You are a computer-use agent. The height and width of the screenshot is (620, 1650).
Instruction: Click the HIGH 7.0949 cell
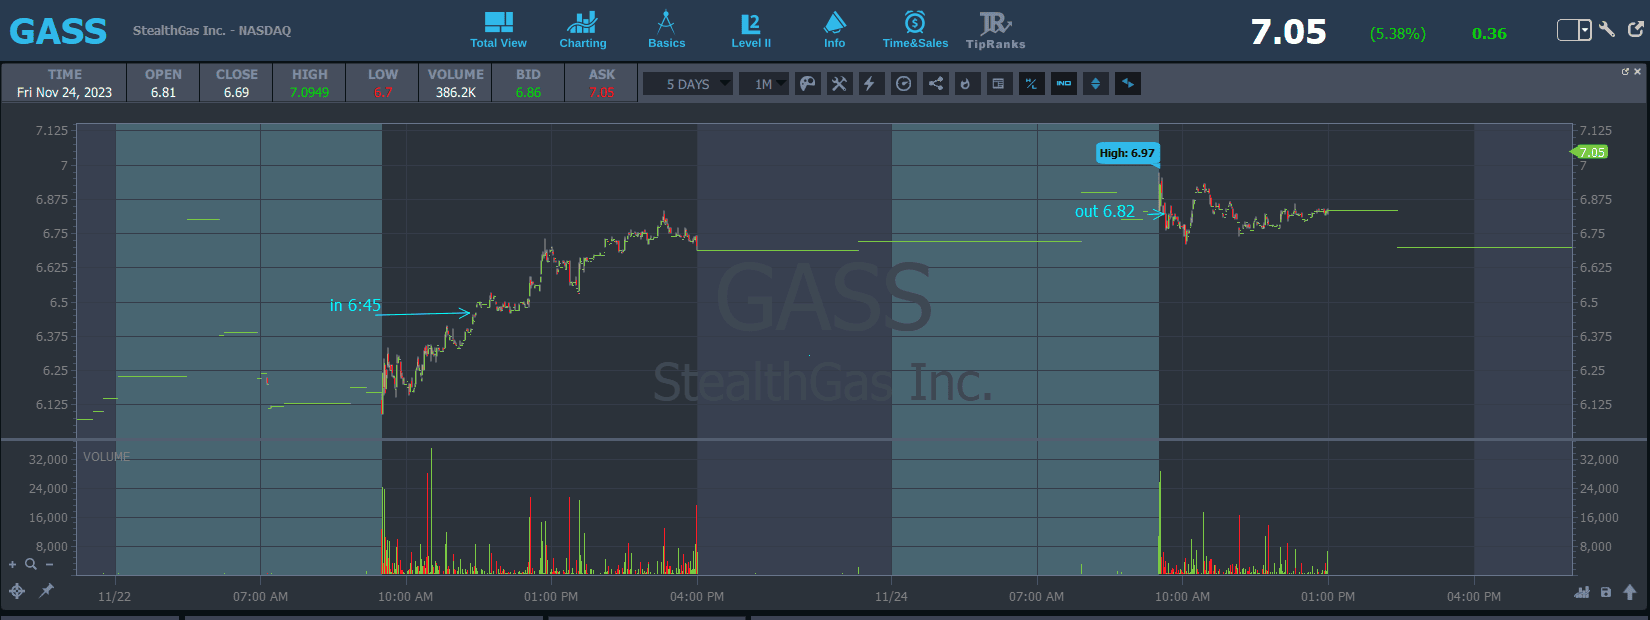pyautogui.click(x=310, y=83)
